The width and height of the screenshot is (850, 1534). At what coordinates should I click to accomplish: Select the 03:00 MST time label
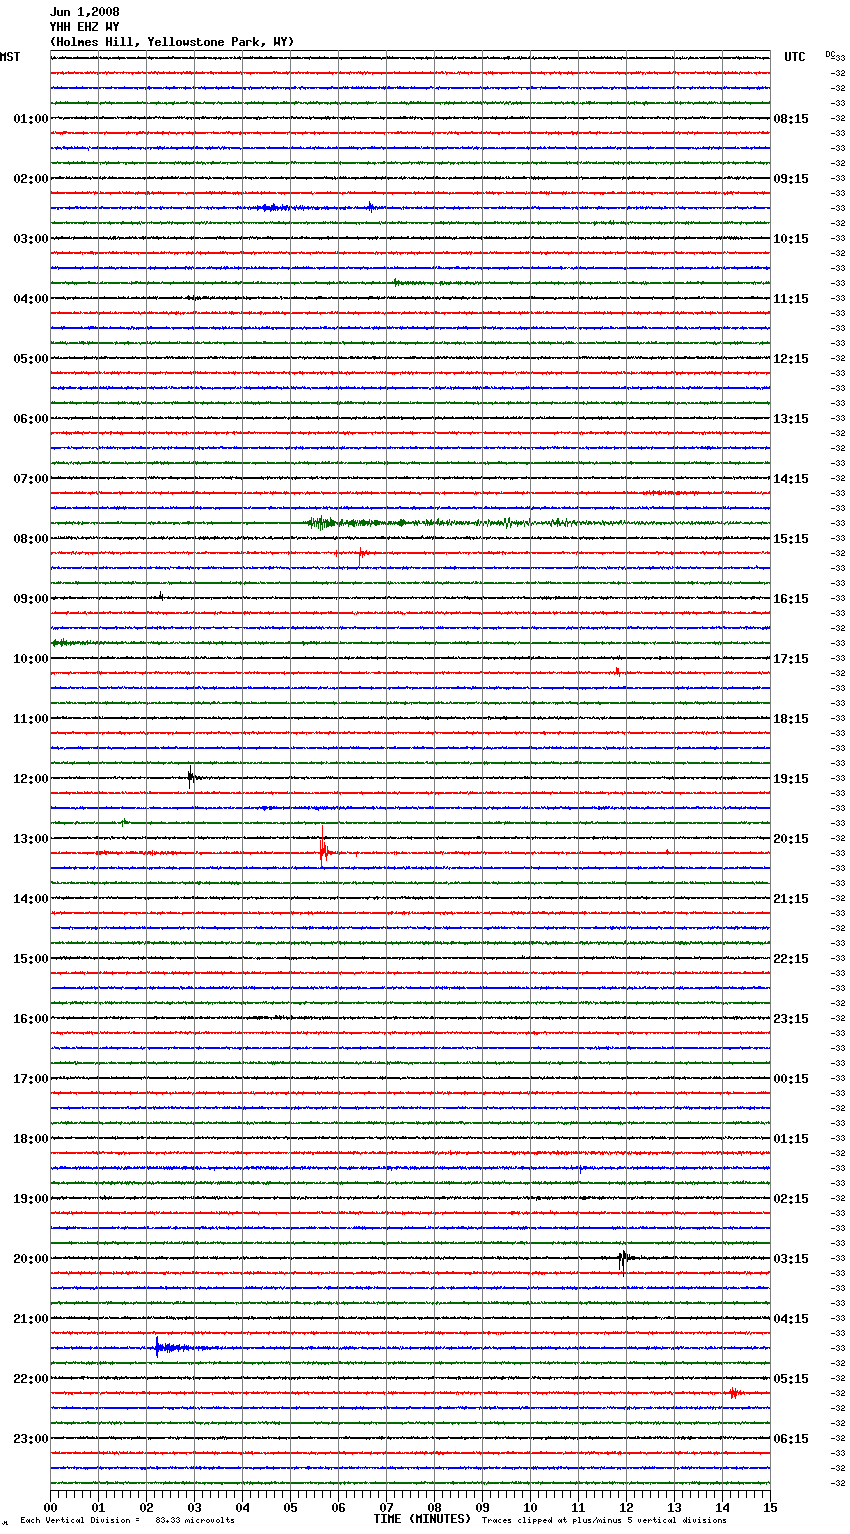point(31,239)
